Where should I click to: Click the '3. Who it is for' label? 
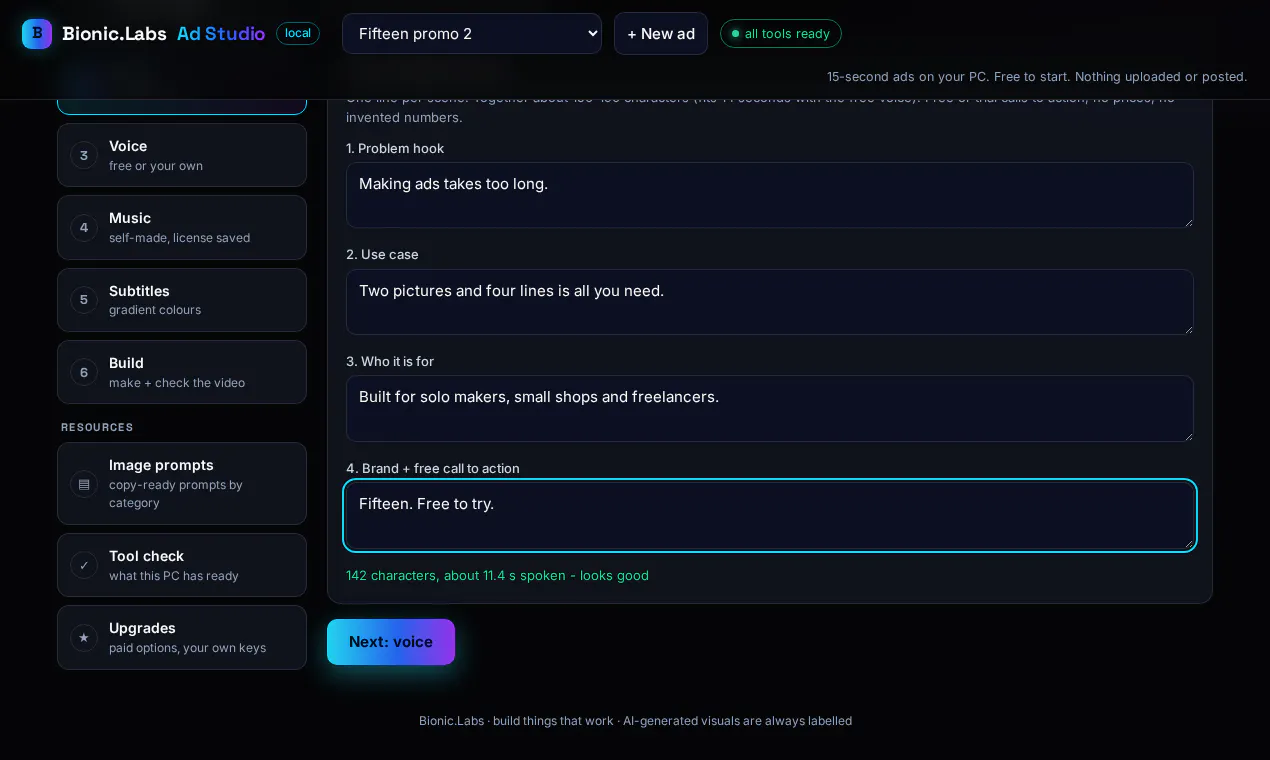390,361
